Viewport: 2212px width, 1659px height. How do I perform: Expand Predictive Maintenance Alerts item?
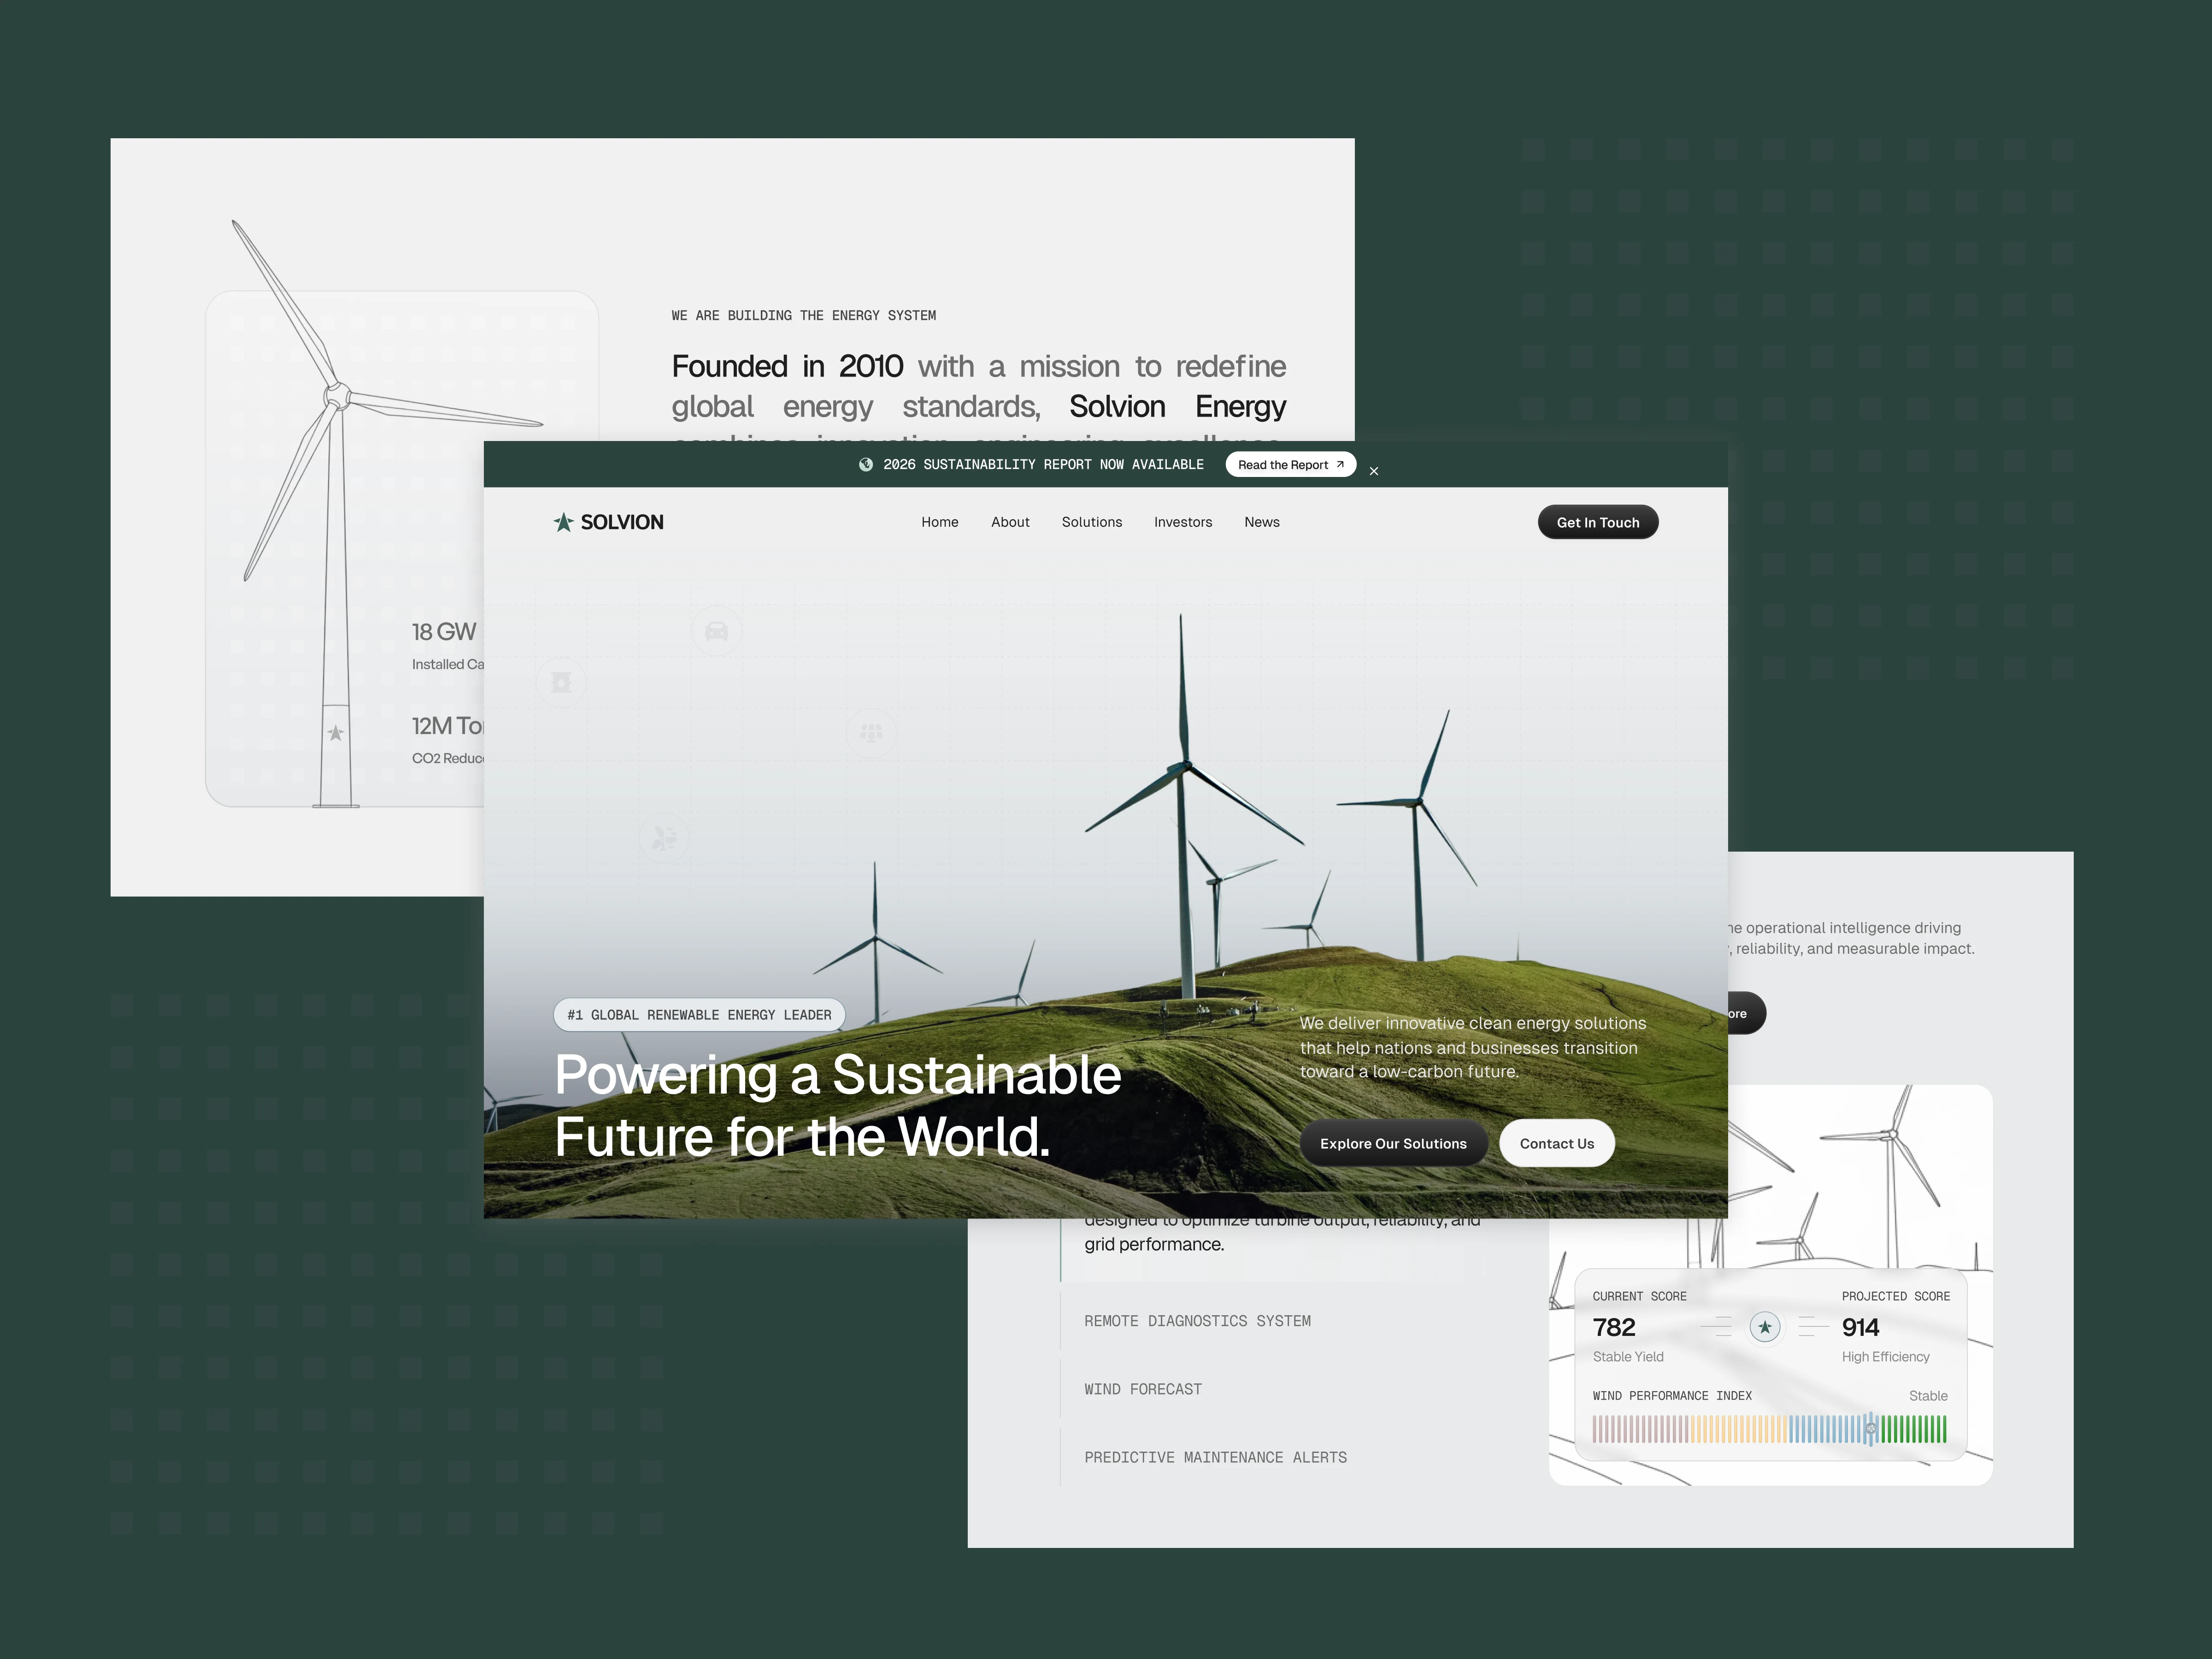click(x=1215, y=1457)
